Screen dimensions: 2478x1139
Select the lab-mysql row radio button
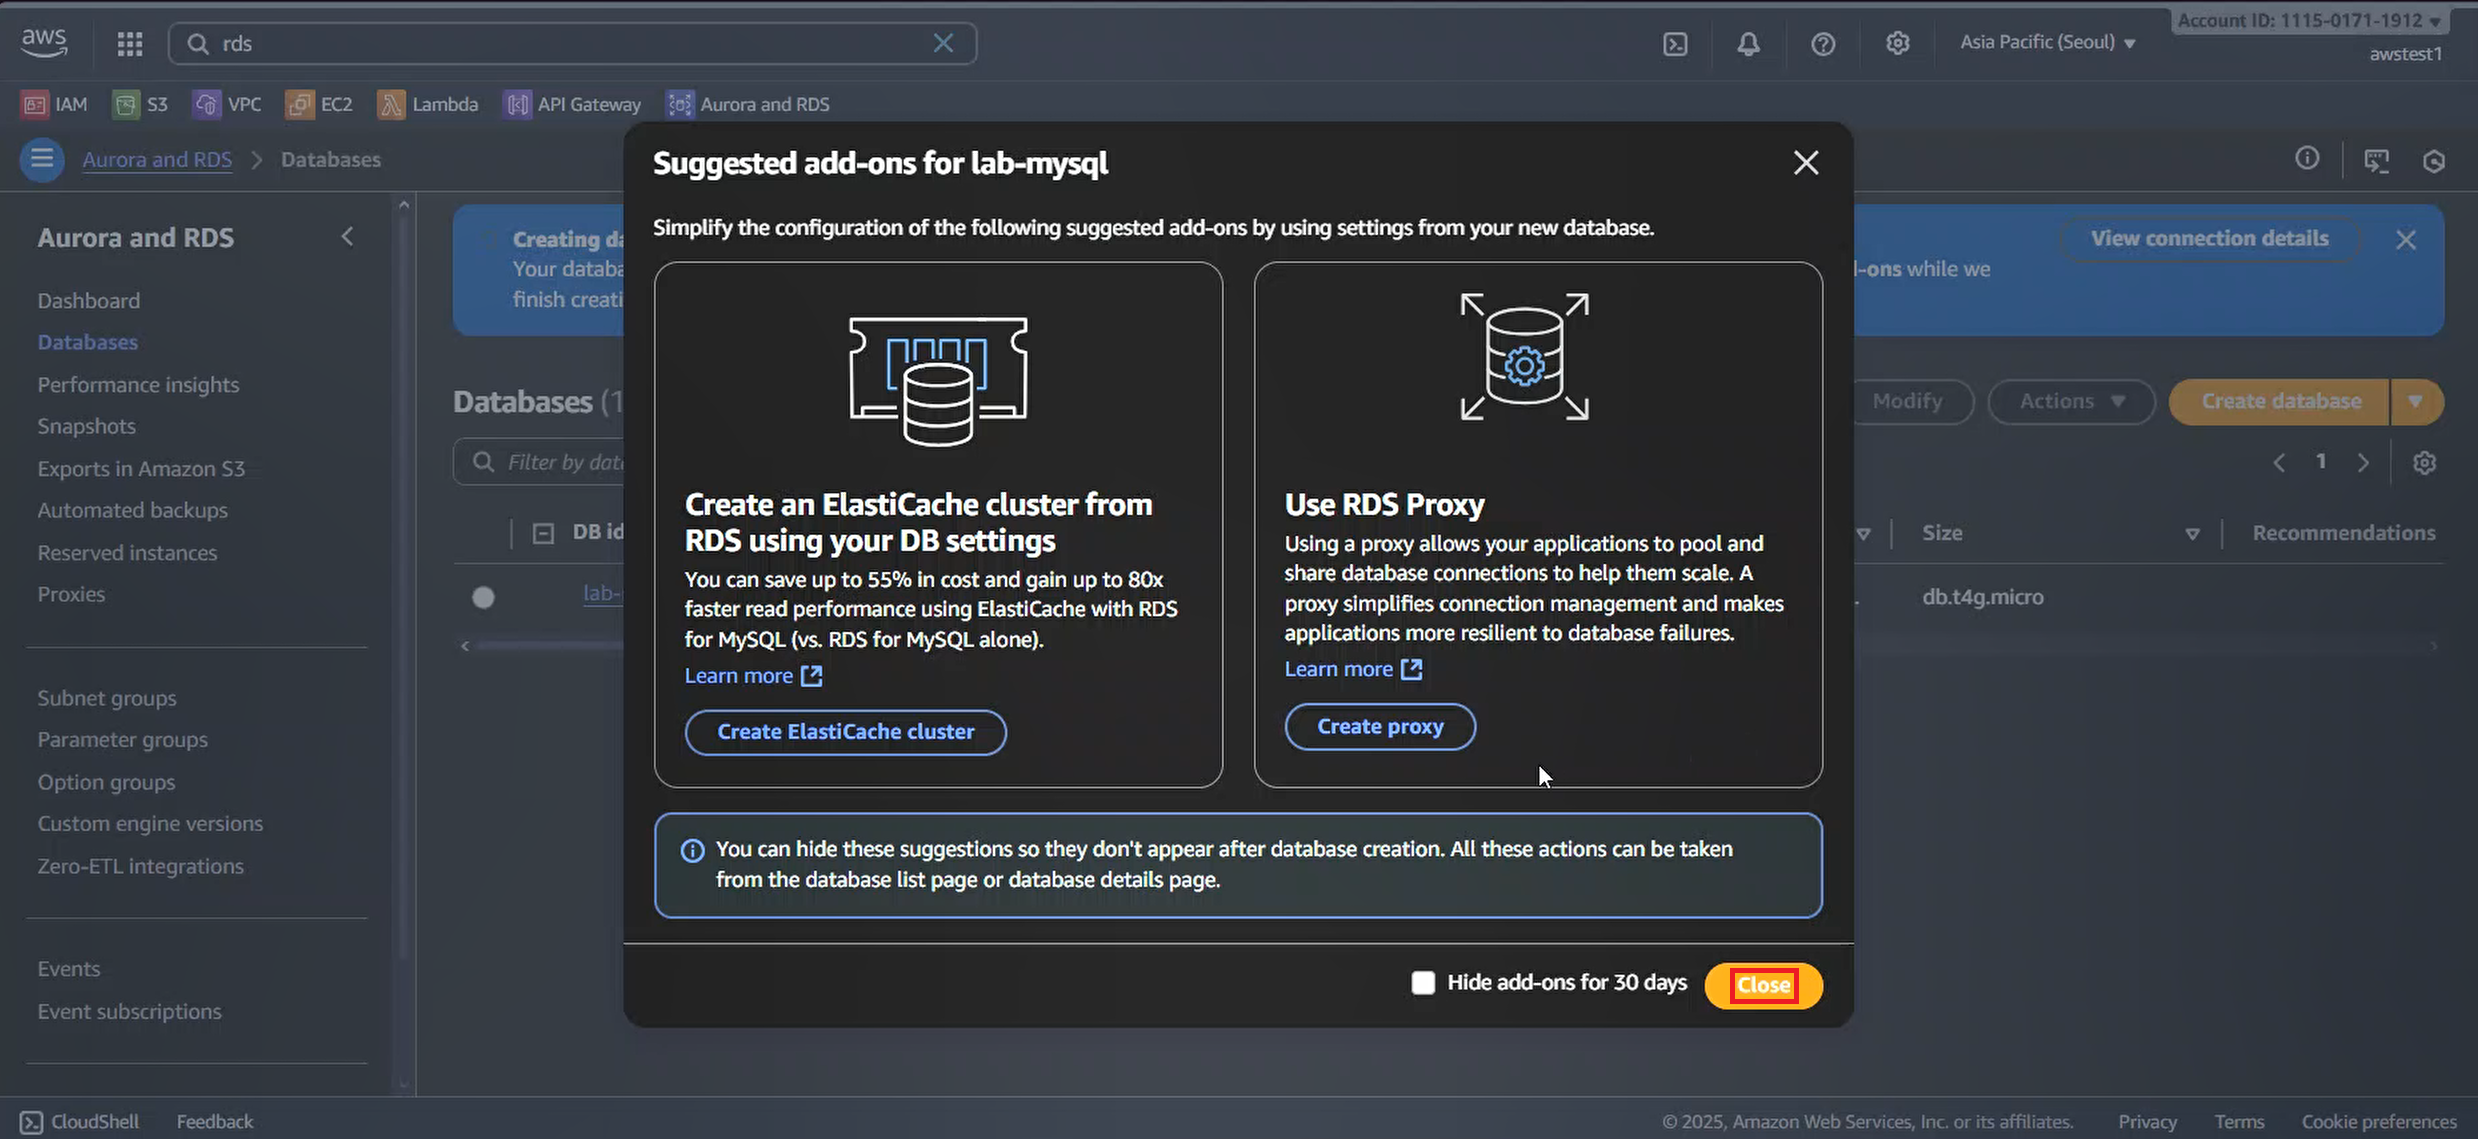(483, 597)
